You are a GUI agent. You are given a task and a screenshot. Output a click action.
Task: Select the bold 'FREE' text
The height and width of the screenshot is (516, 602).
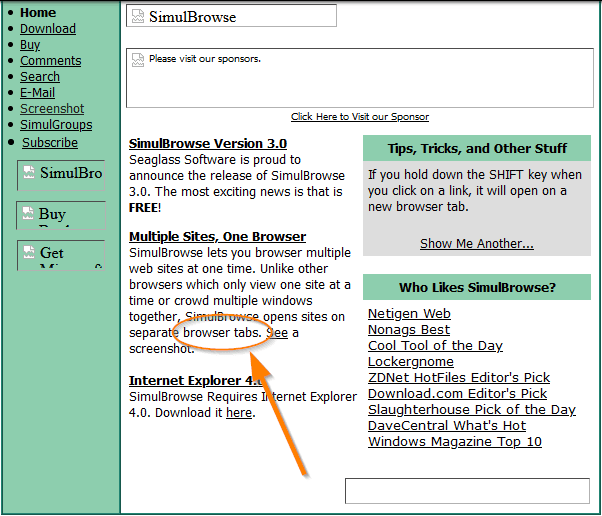click(x=144, y=208)
